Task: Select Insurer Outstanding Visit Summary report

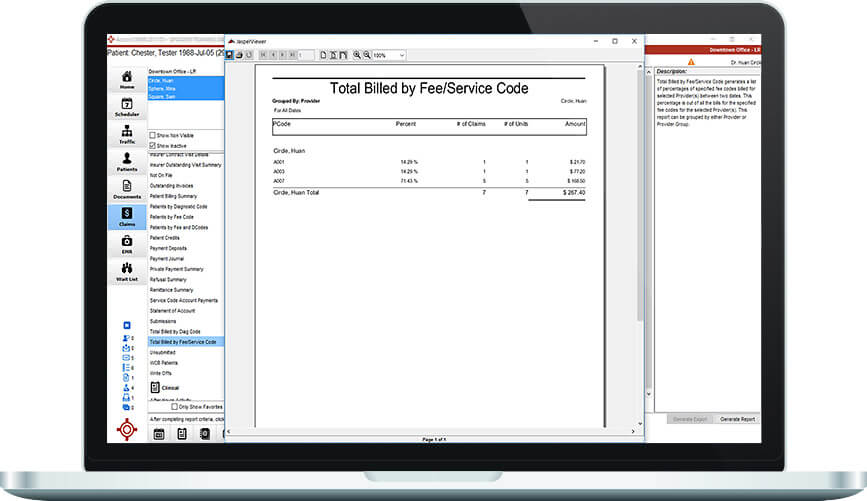Action: 185,165
